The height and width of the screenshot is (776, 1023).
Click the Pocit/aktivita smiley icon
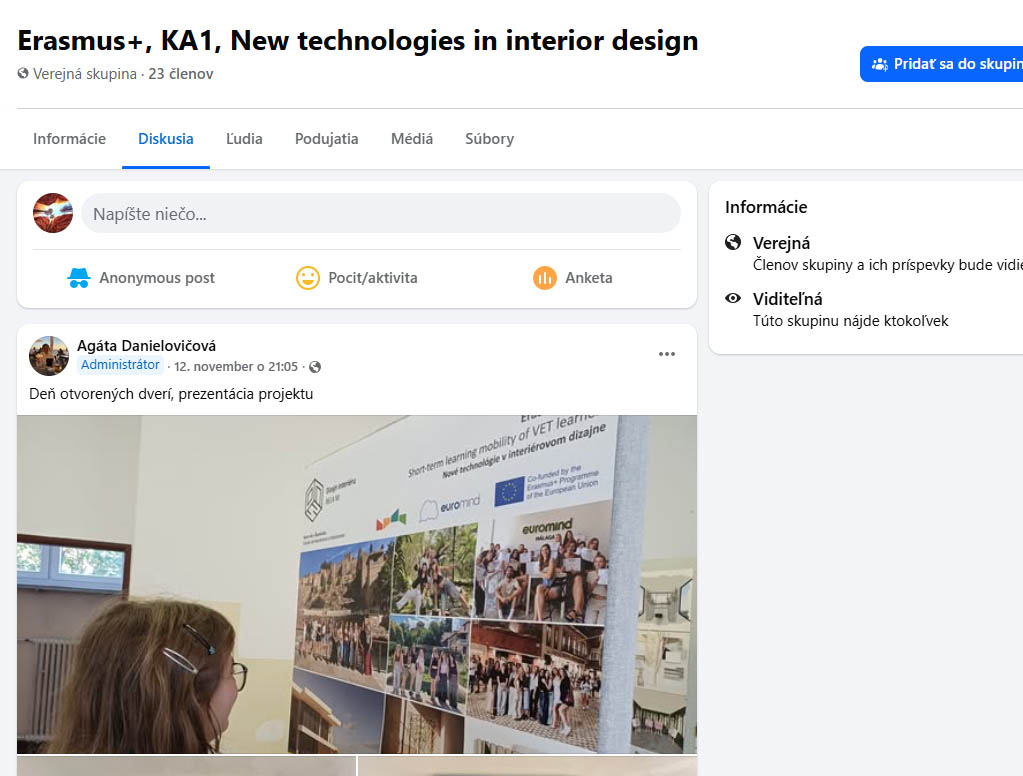308,278
